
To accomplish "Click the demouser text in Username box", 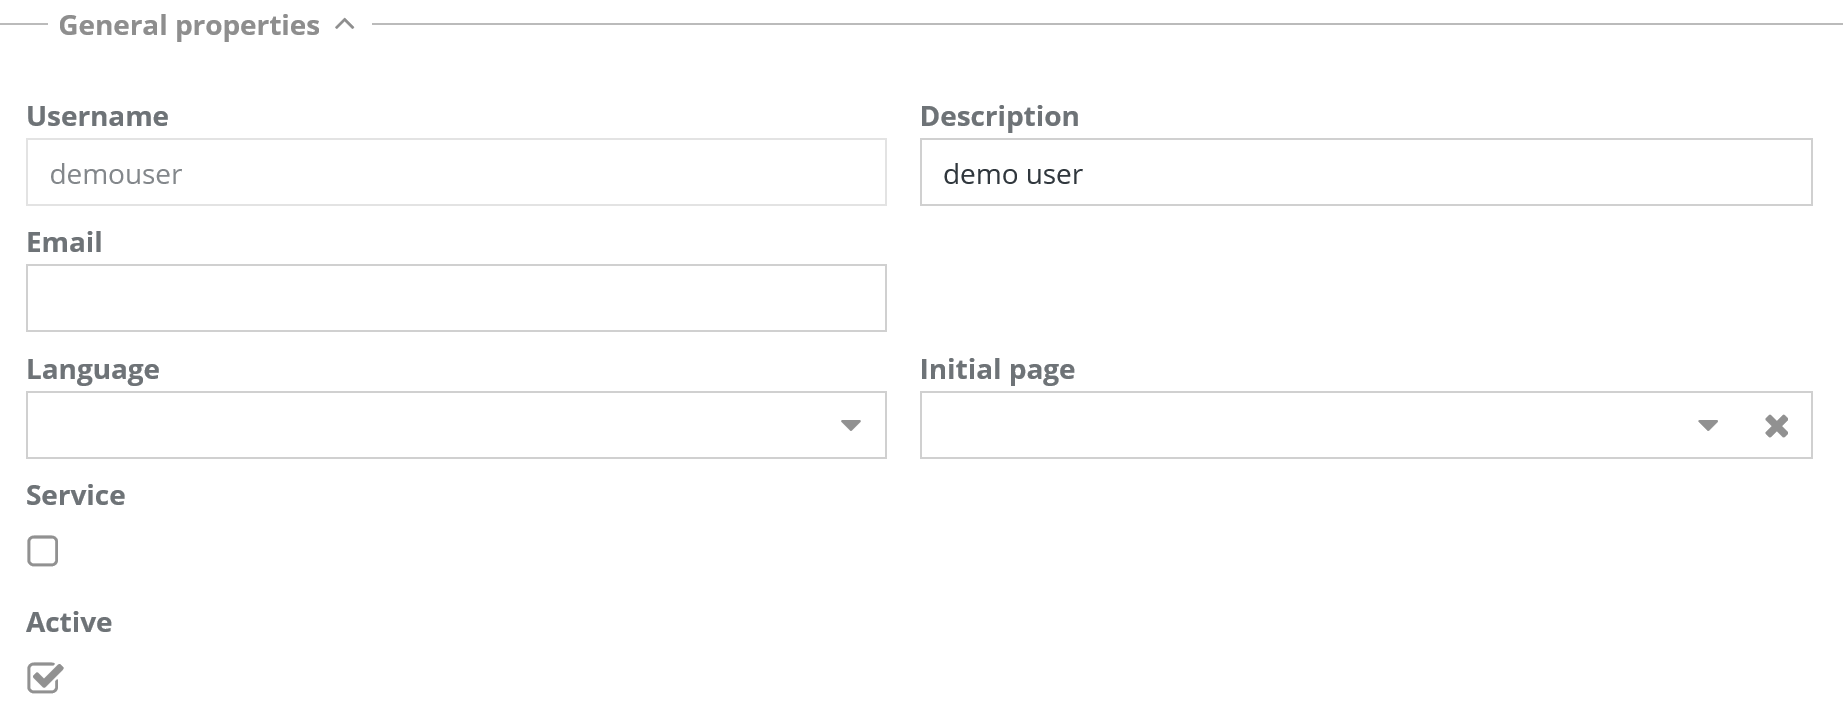I will pyautogui.click(x=116, y=174).
